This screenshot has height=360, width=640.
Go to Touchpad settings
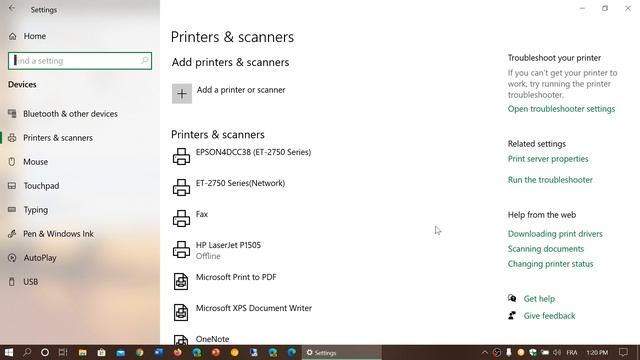coord(41,186)
